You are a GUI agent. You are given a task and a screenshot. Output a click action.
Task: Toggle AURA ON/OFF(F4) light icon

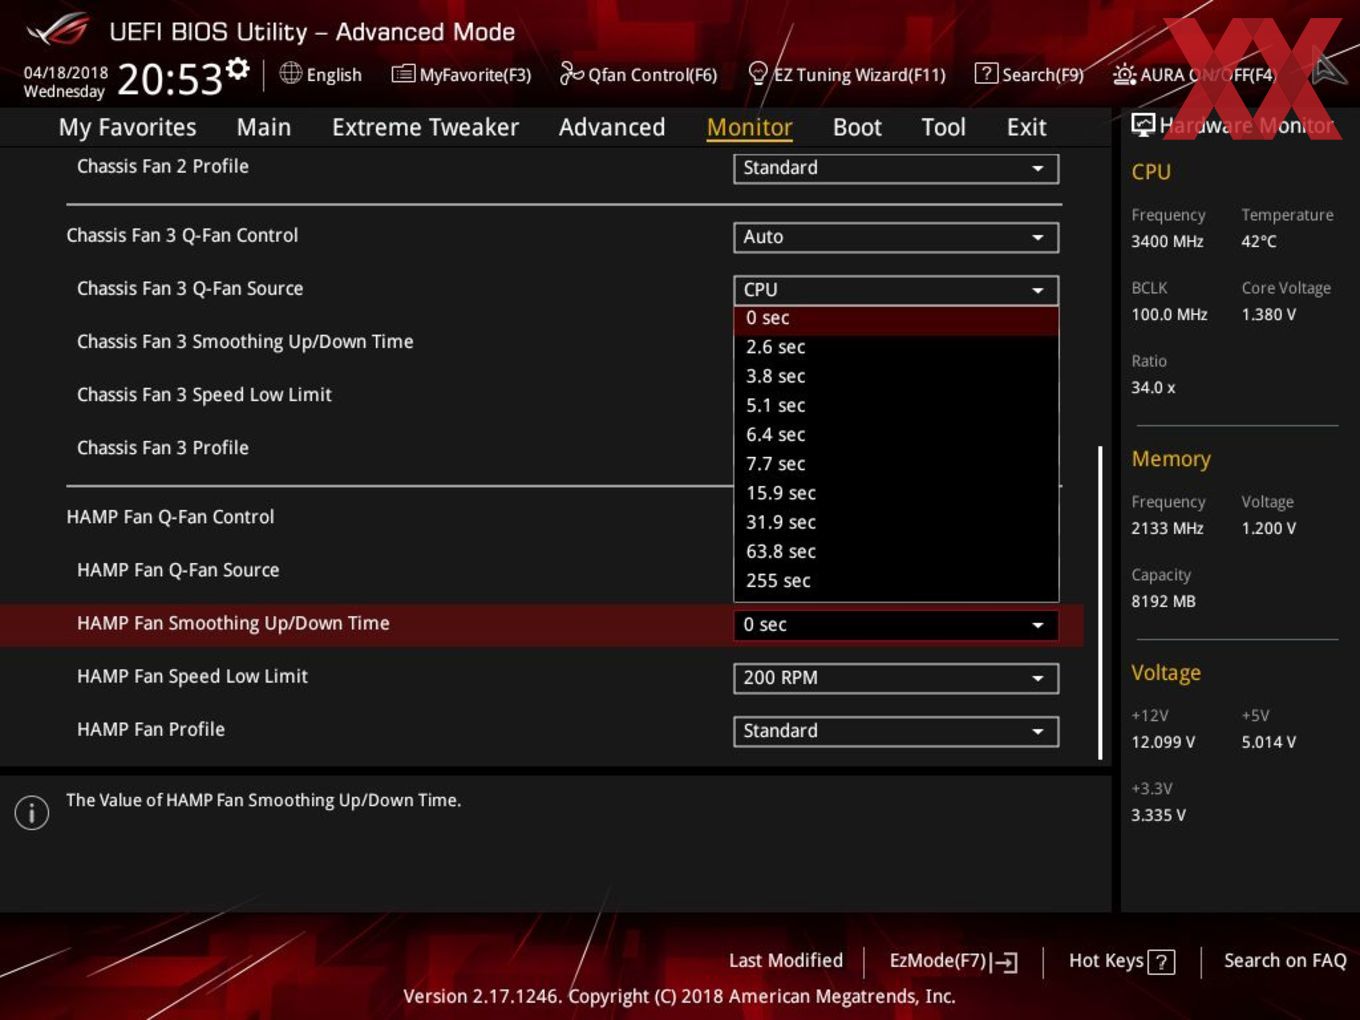click(1124, 74)
